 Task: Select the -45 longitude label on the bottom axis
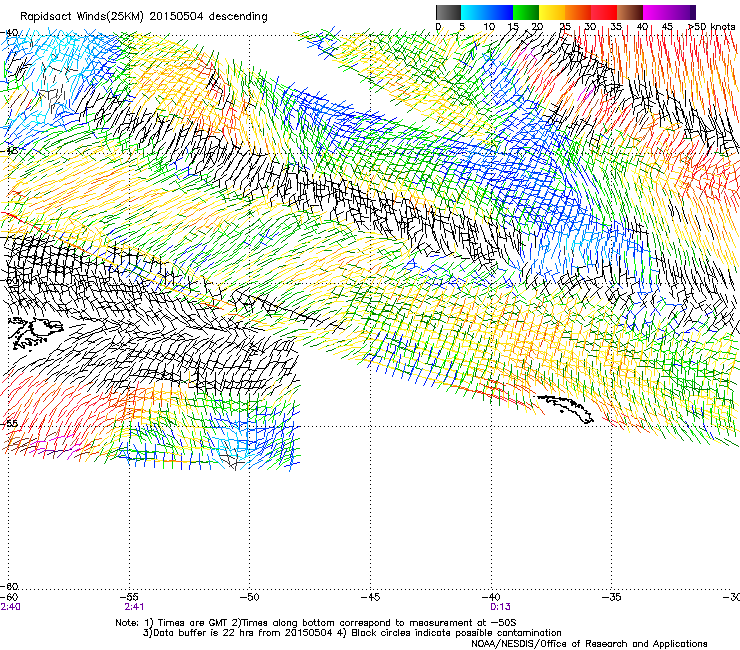[370, 597]
